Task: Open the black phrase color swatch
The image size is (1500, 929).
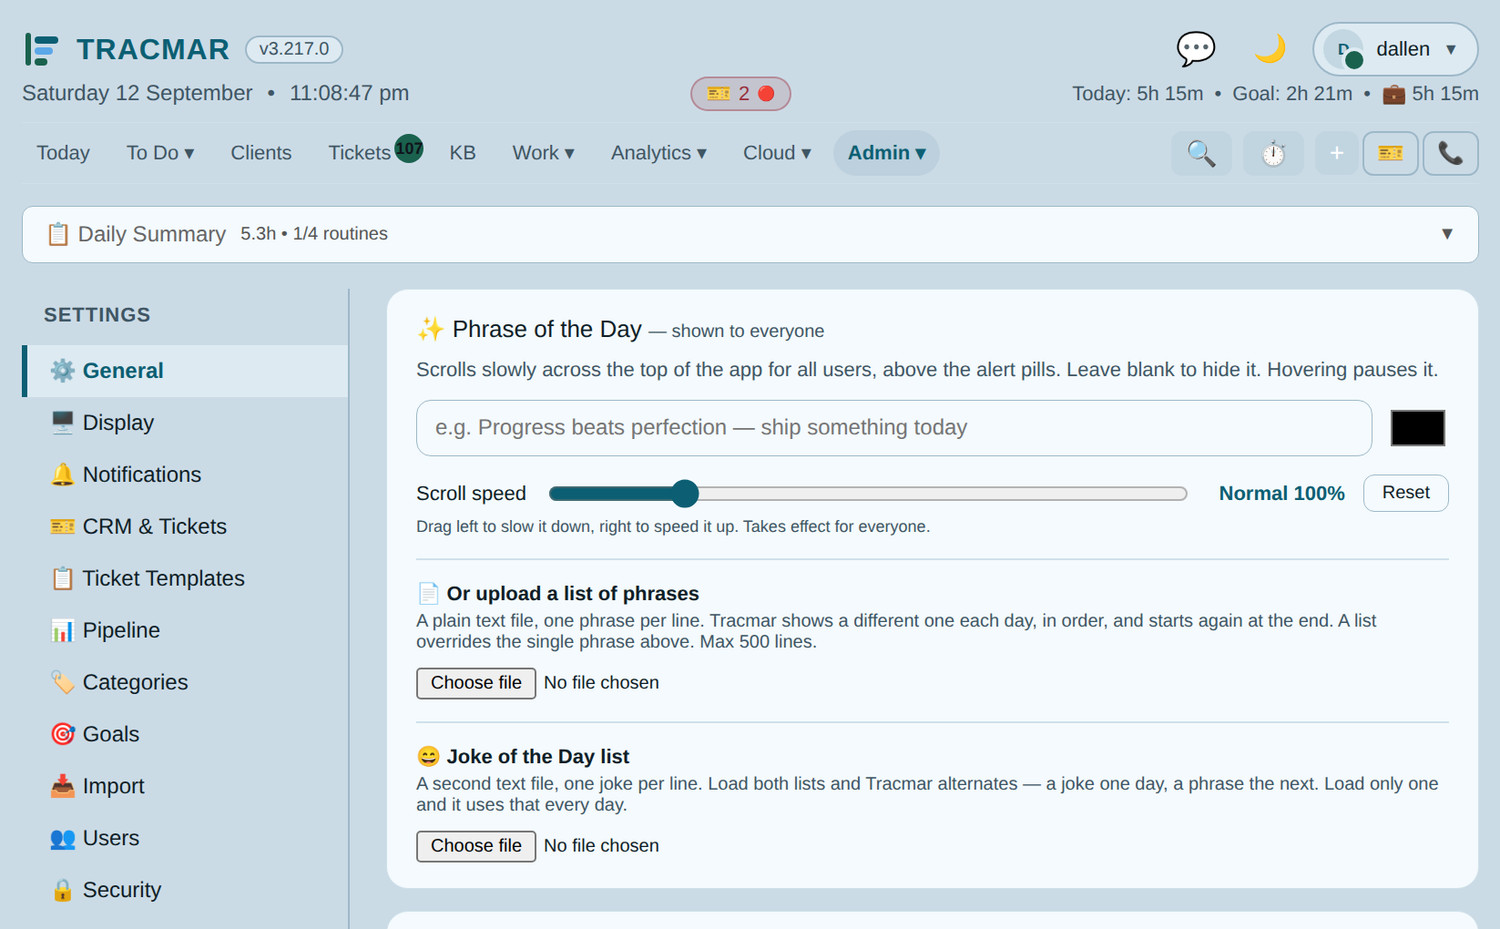Action: click(1418, 428)
